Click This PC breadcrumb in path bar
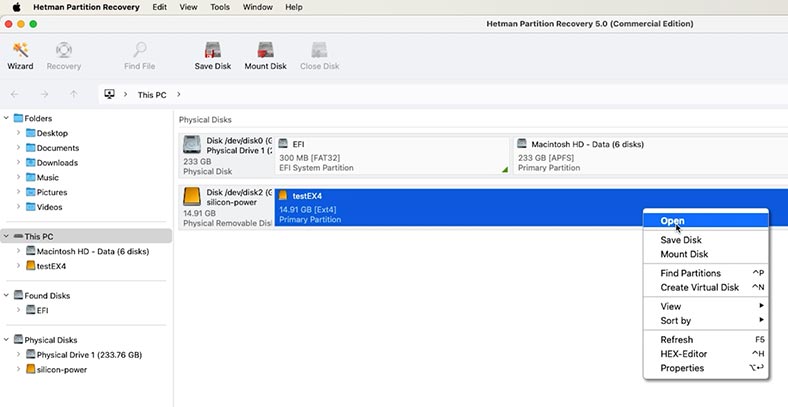 (x=152, y=94)
